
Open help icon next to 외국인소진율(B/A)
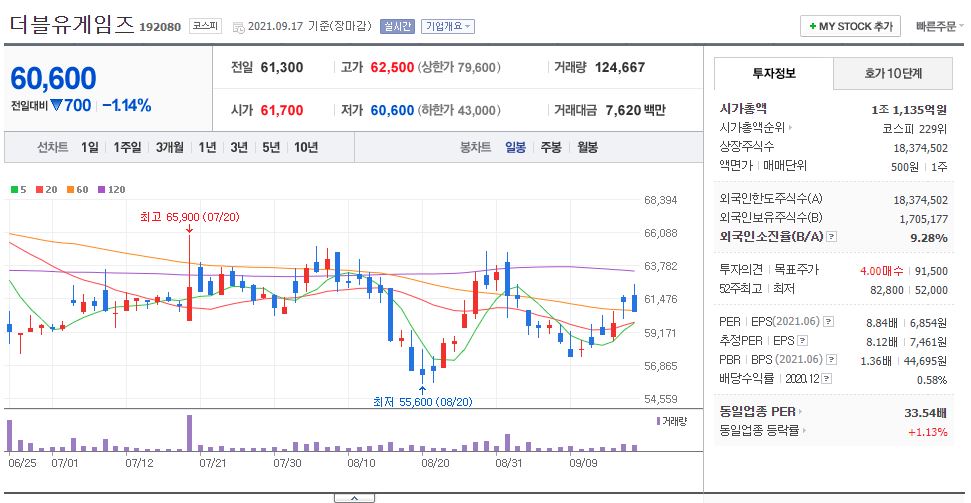pos(832,237)
